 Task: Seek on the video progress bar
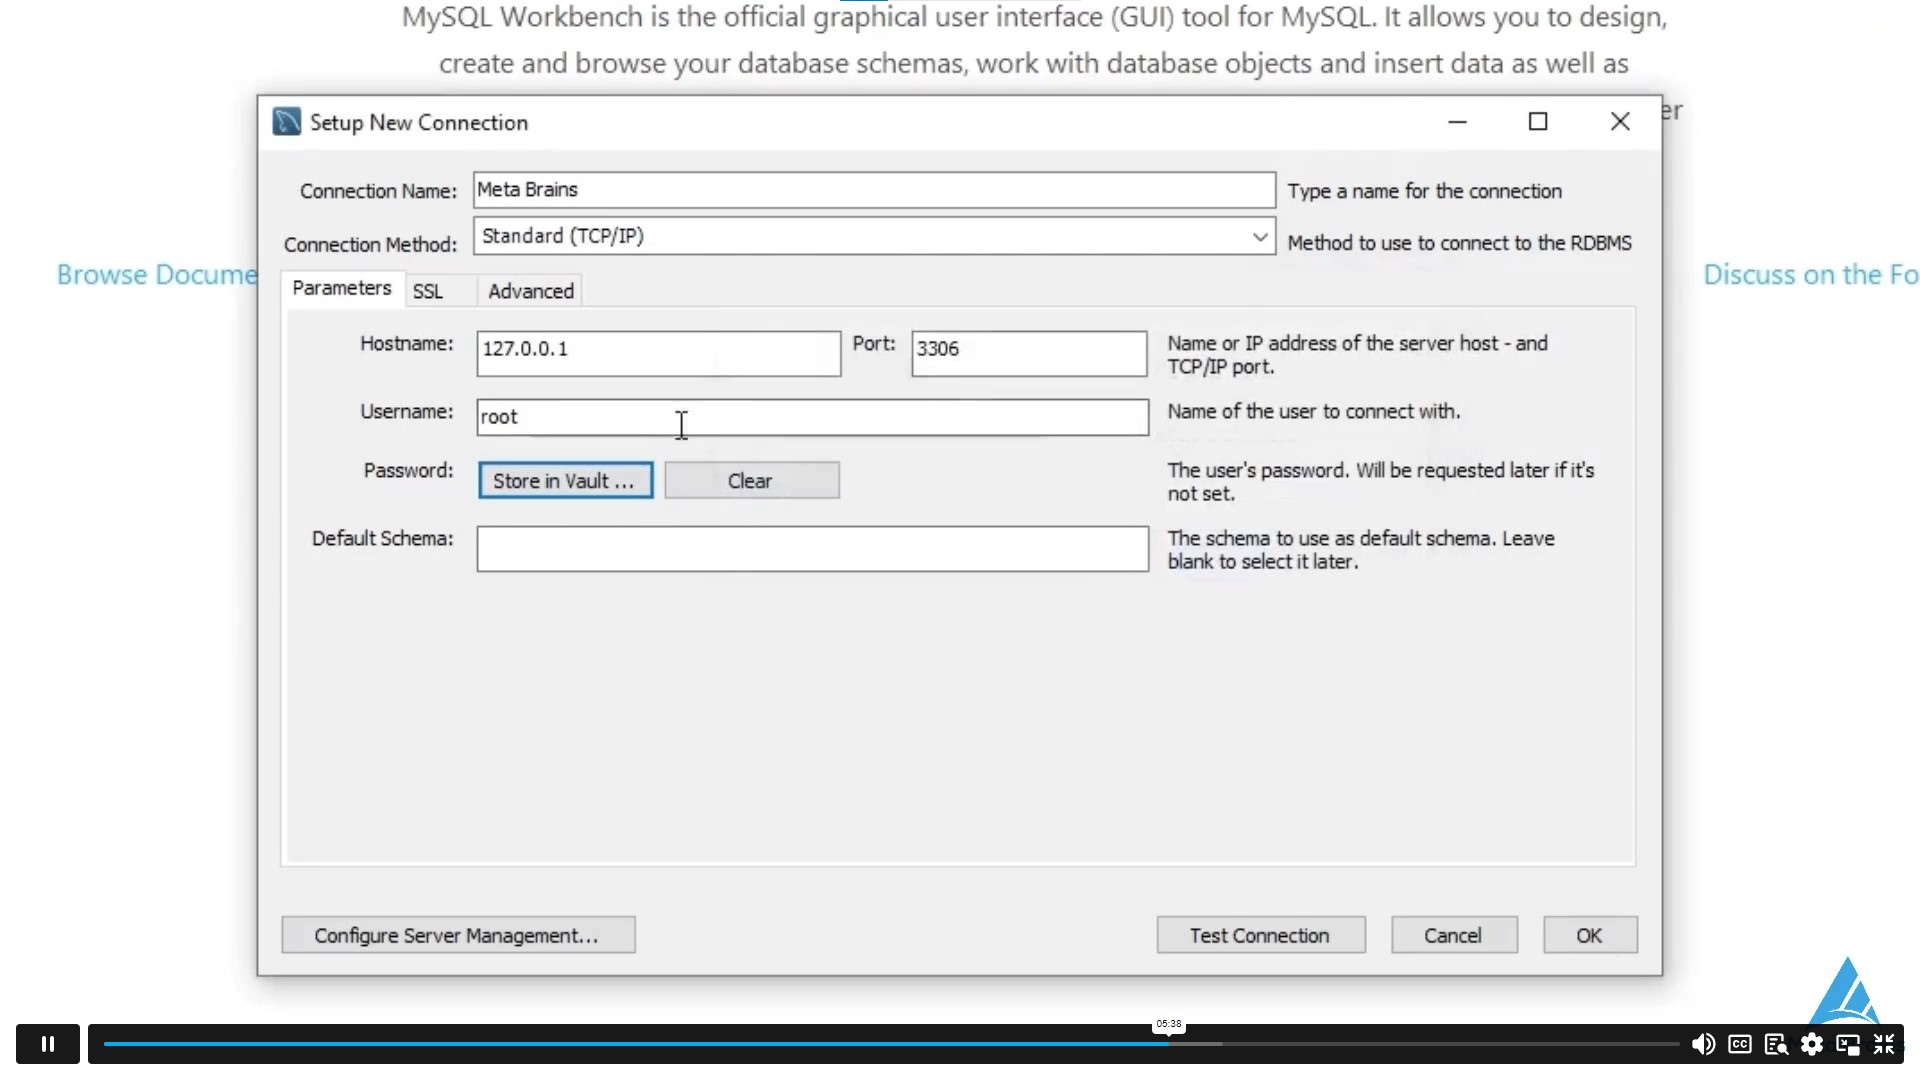click(891, 1044)
